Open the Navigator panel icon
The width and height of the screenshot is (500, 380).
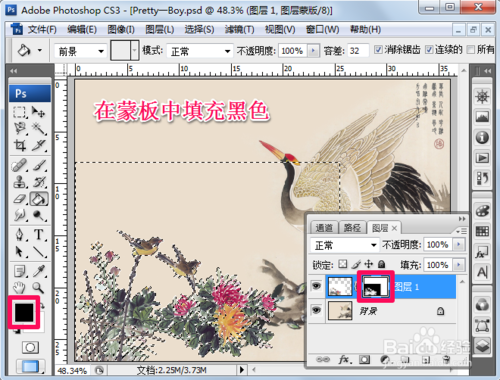tap(482, 97)
